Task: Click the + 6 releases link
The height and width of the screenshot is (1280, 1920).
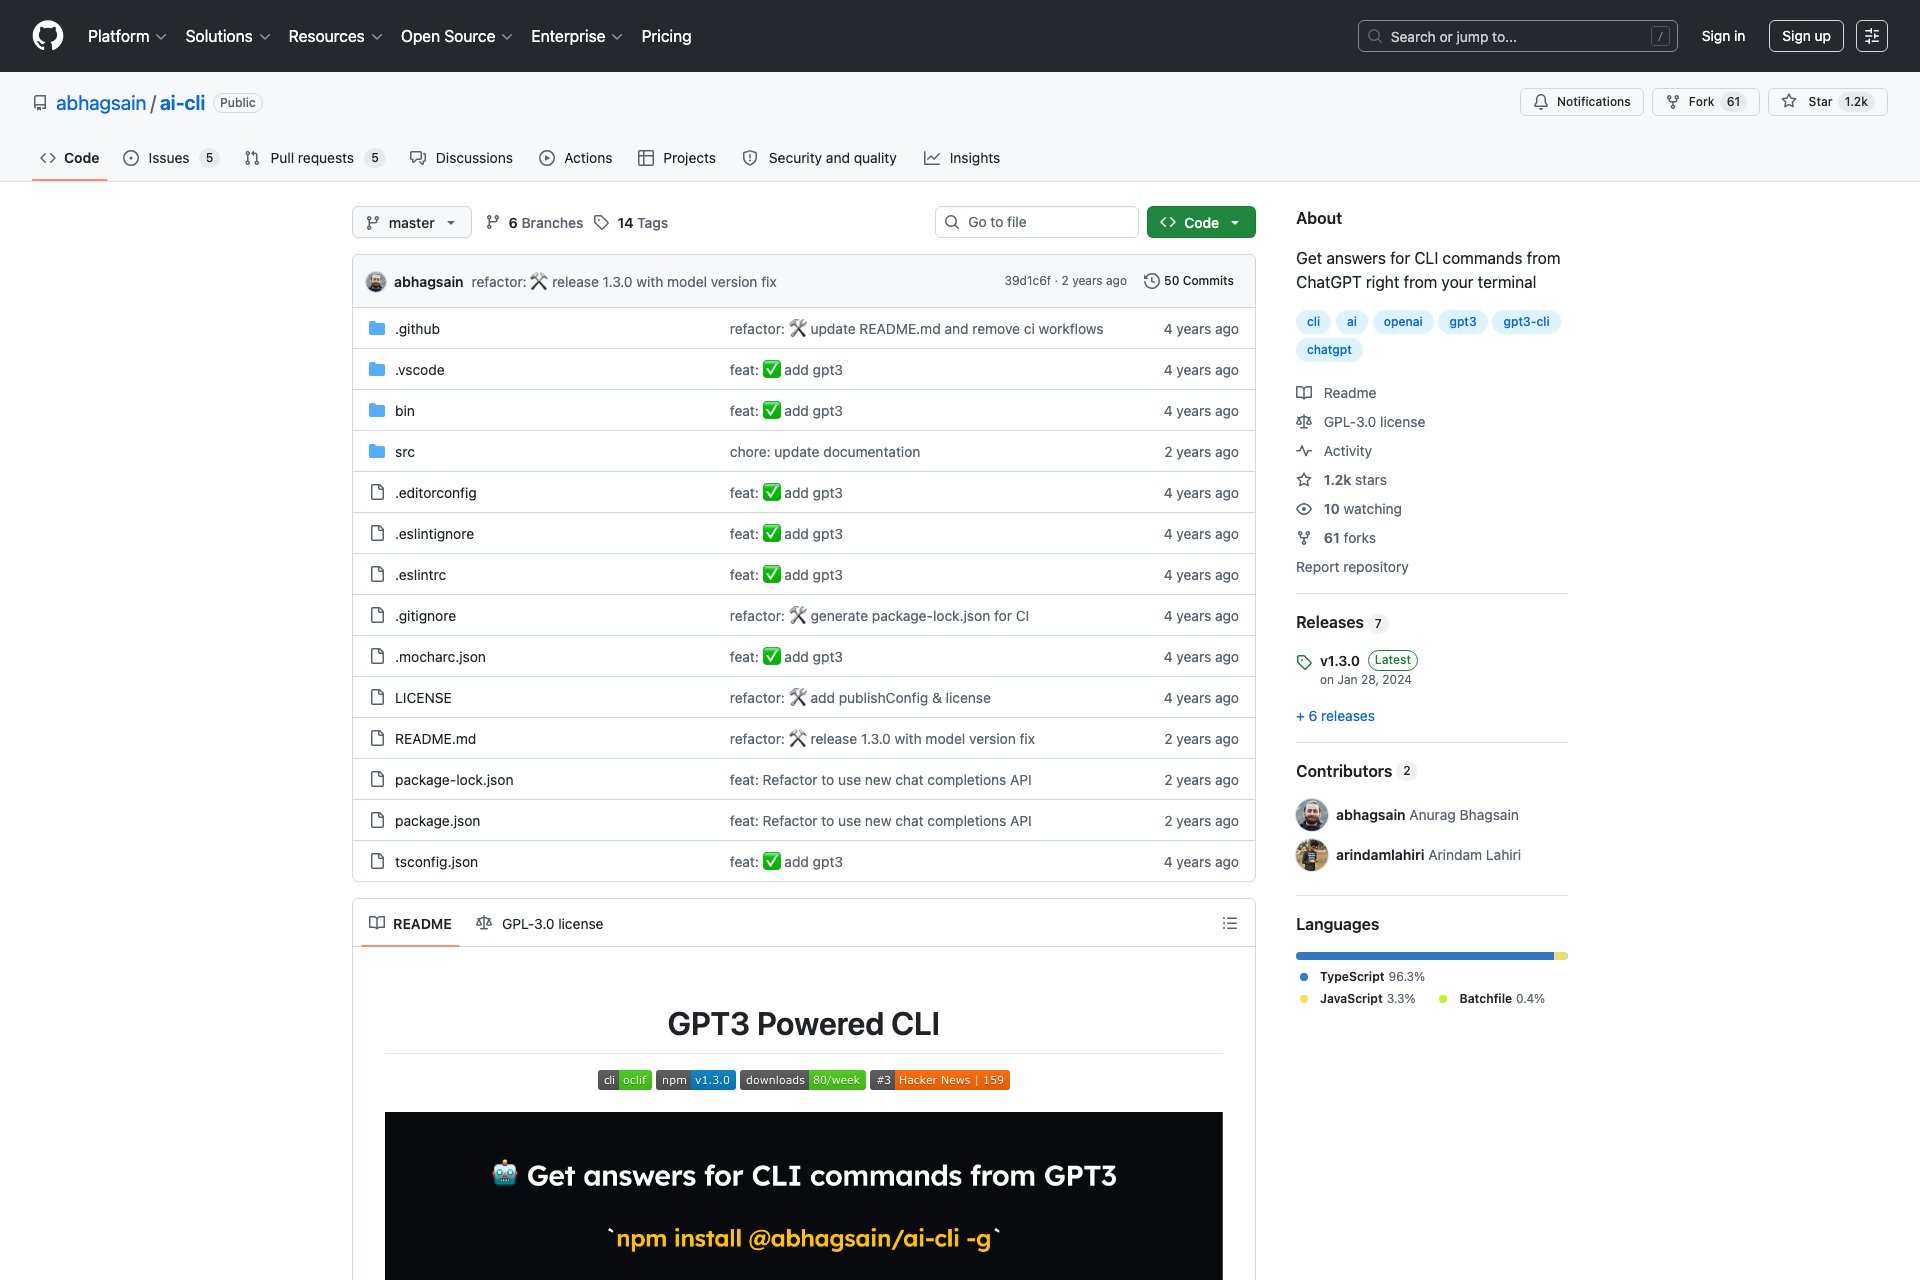Action: (x=1335, y=716)
